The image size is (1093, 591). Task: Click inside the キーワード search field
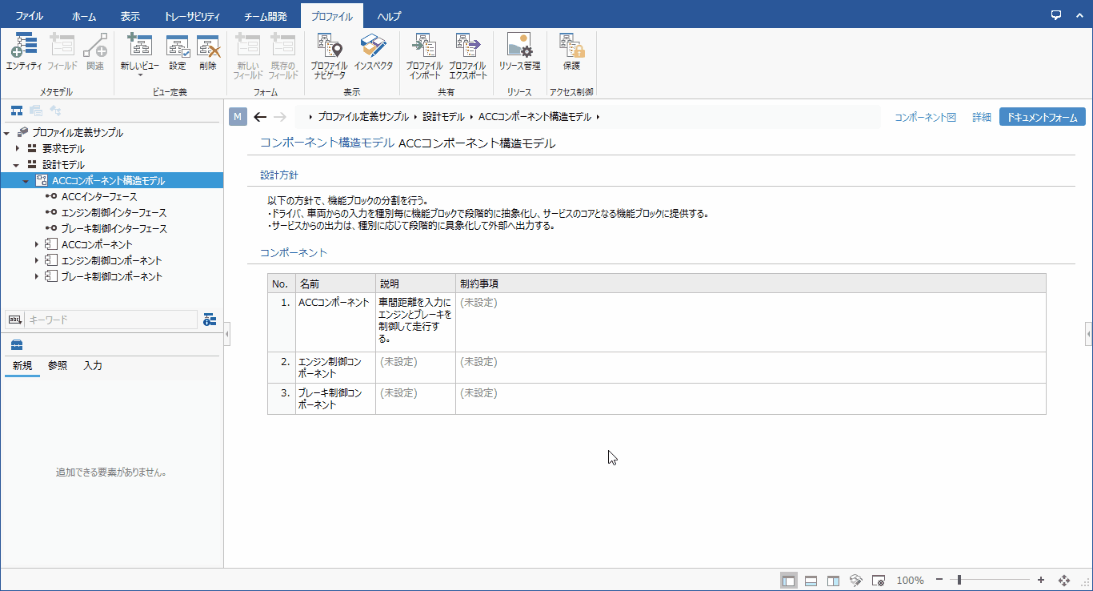[110, 320]
